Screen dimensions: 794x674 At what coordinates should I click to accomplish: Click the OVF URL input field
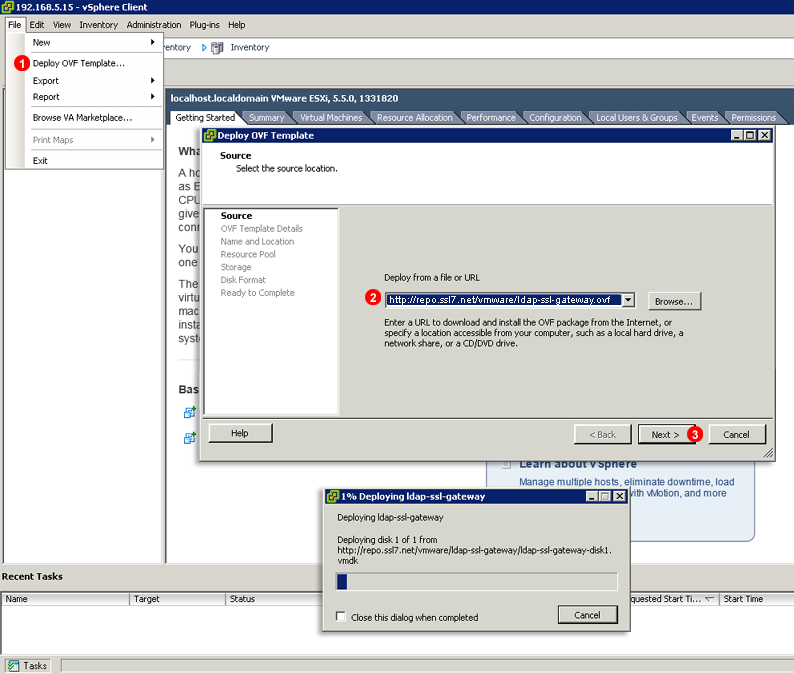503,300
